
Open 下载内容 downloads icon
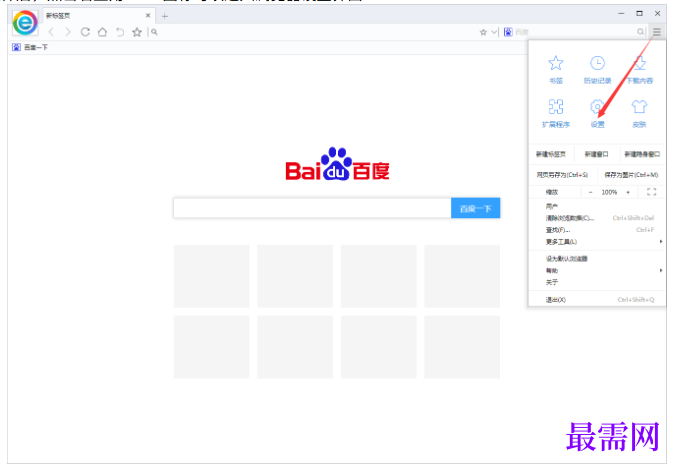click(x=640, y=64)
